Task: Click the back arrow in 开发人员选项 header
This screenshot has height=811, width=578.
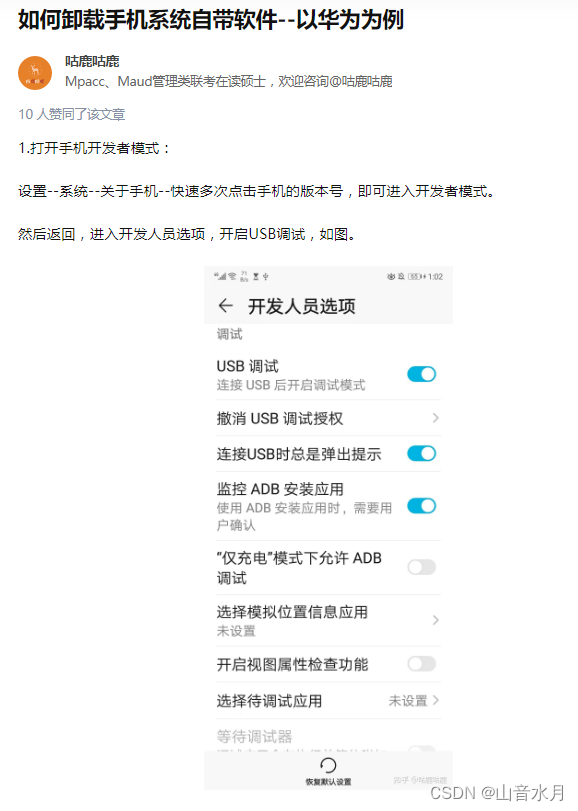Action: pos(225,306)
